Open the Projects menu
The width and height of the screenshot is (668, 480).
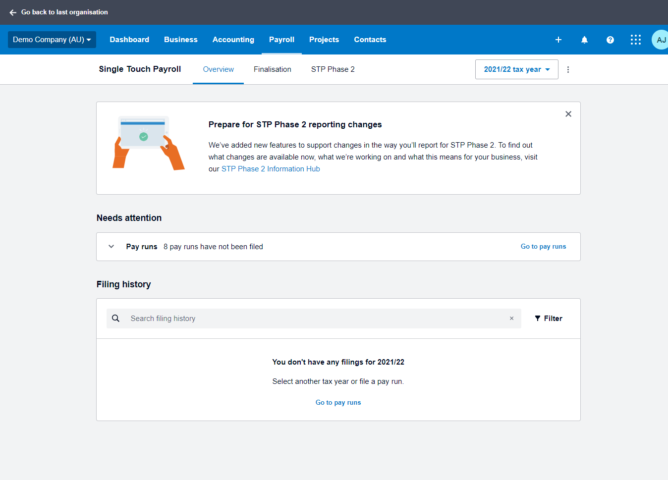point(324,40)
